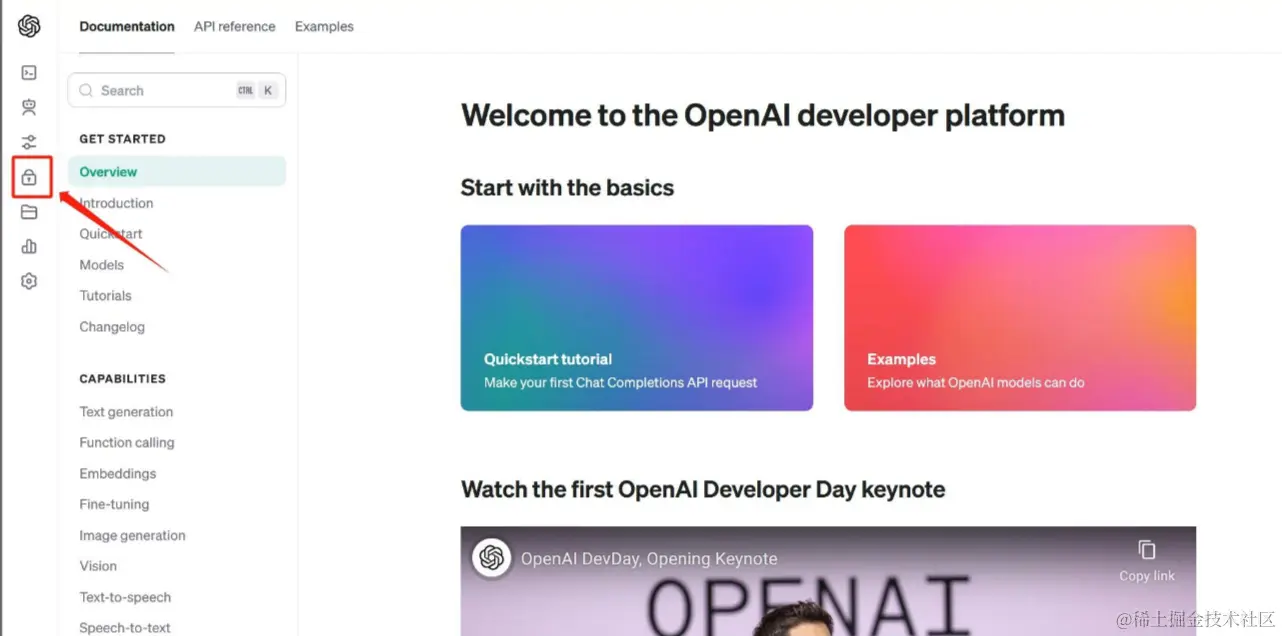Open the Settings gear icon
Viewport: 1282px width, 636px height.
pyautogui.click(x=29, y=281)
